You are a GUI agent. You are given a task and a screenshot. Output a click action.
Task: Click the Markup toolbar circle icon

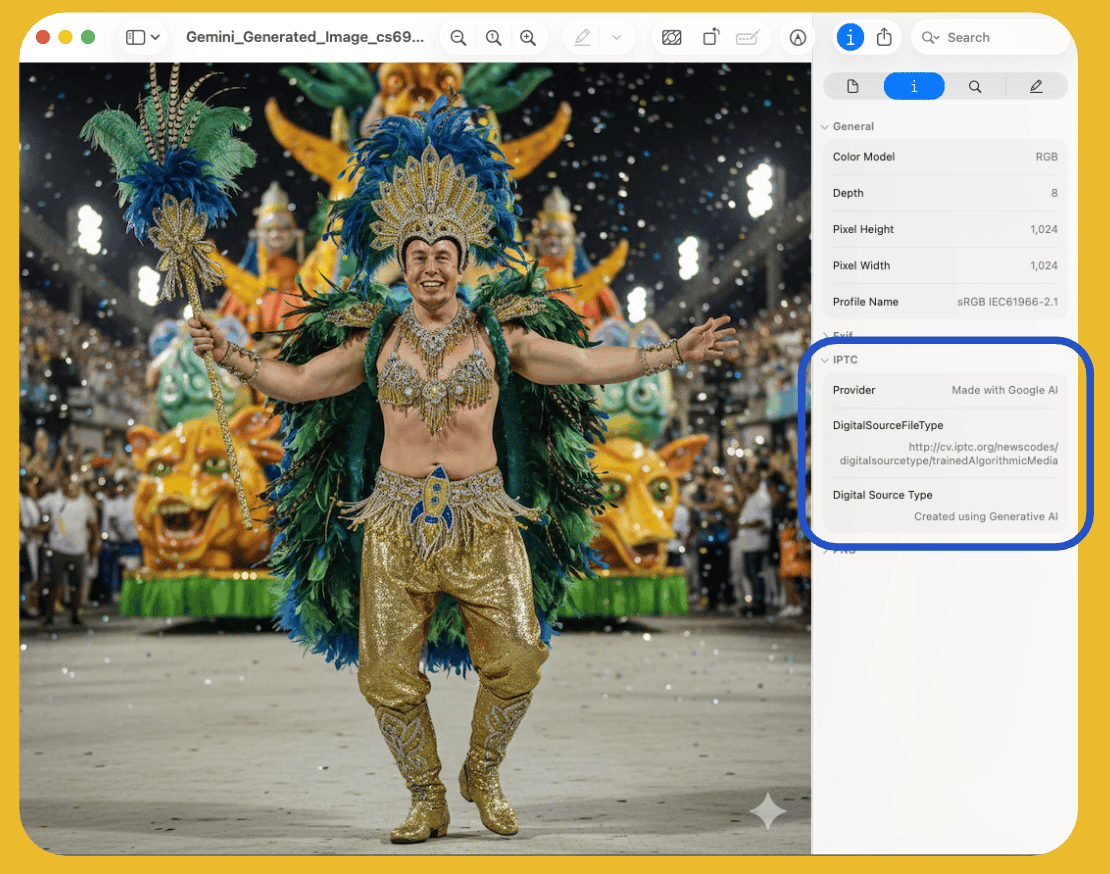797,38
